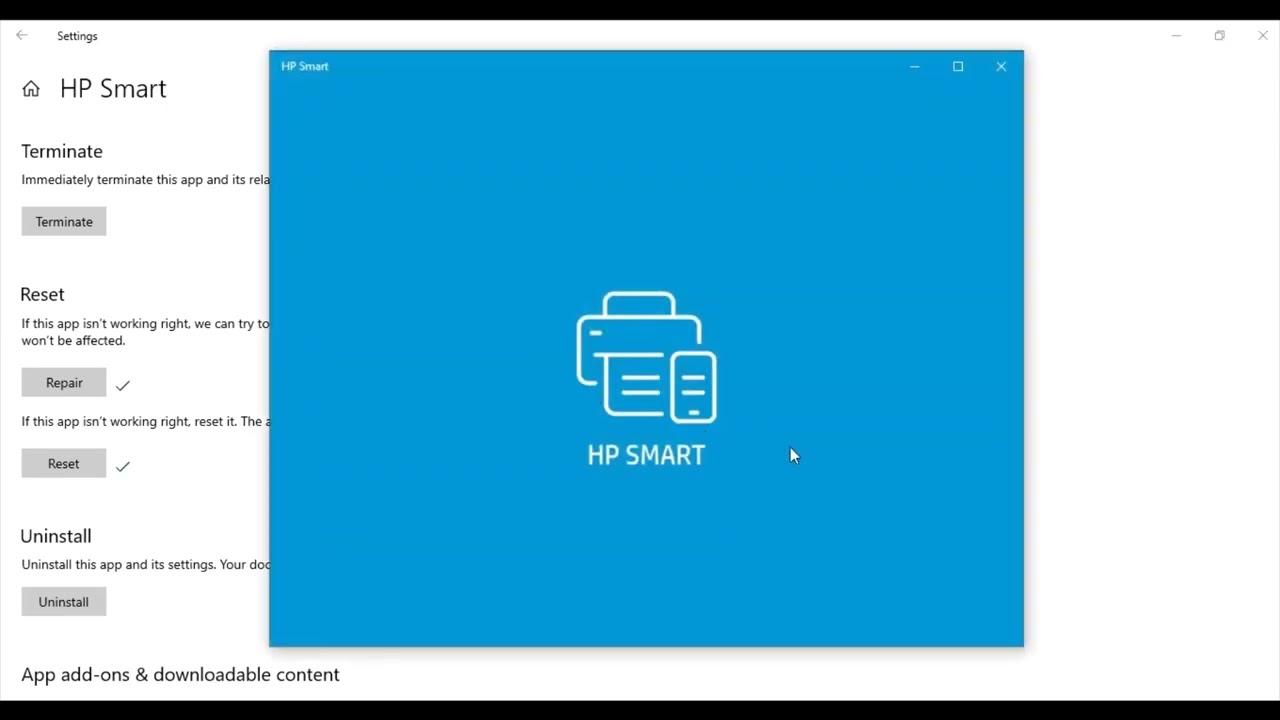Click the Terminate section heading

[x=62, y=151]
